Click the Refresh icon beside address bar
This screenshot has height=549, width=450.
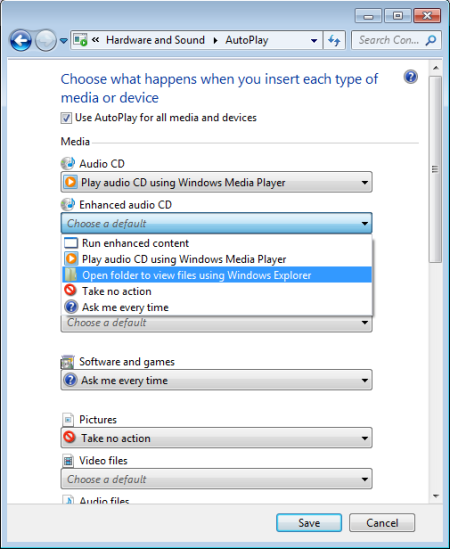[334, 41]
